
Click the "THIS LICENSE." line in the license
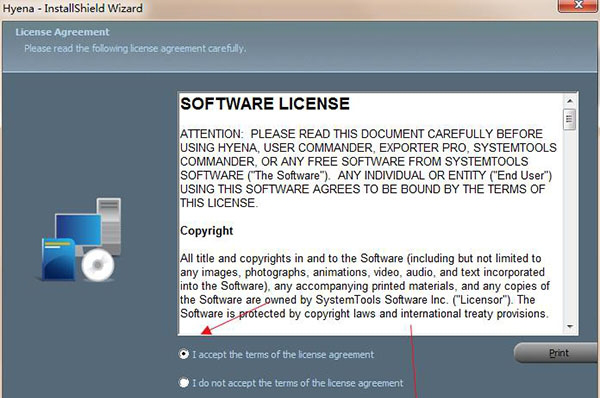point(219,203)
